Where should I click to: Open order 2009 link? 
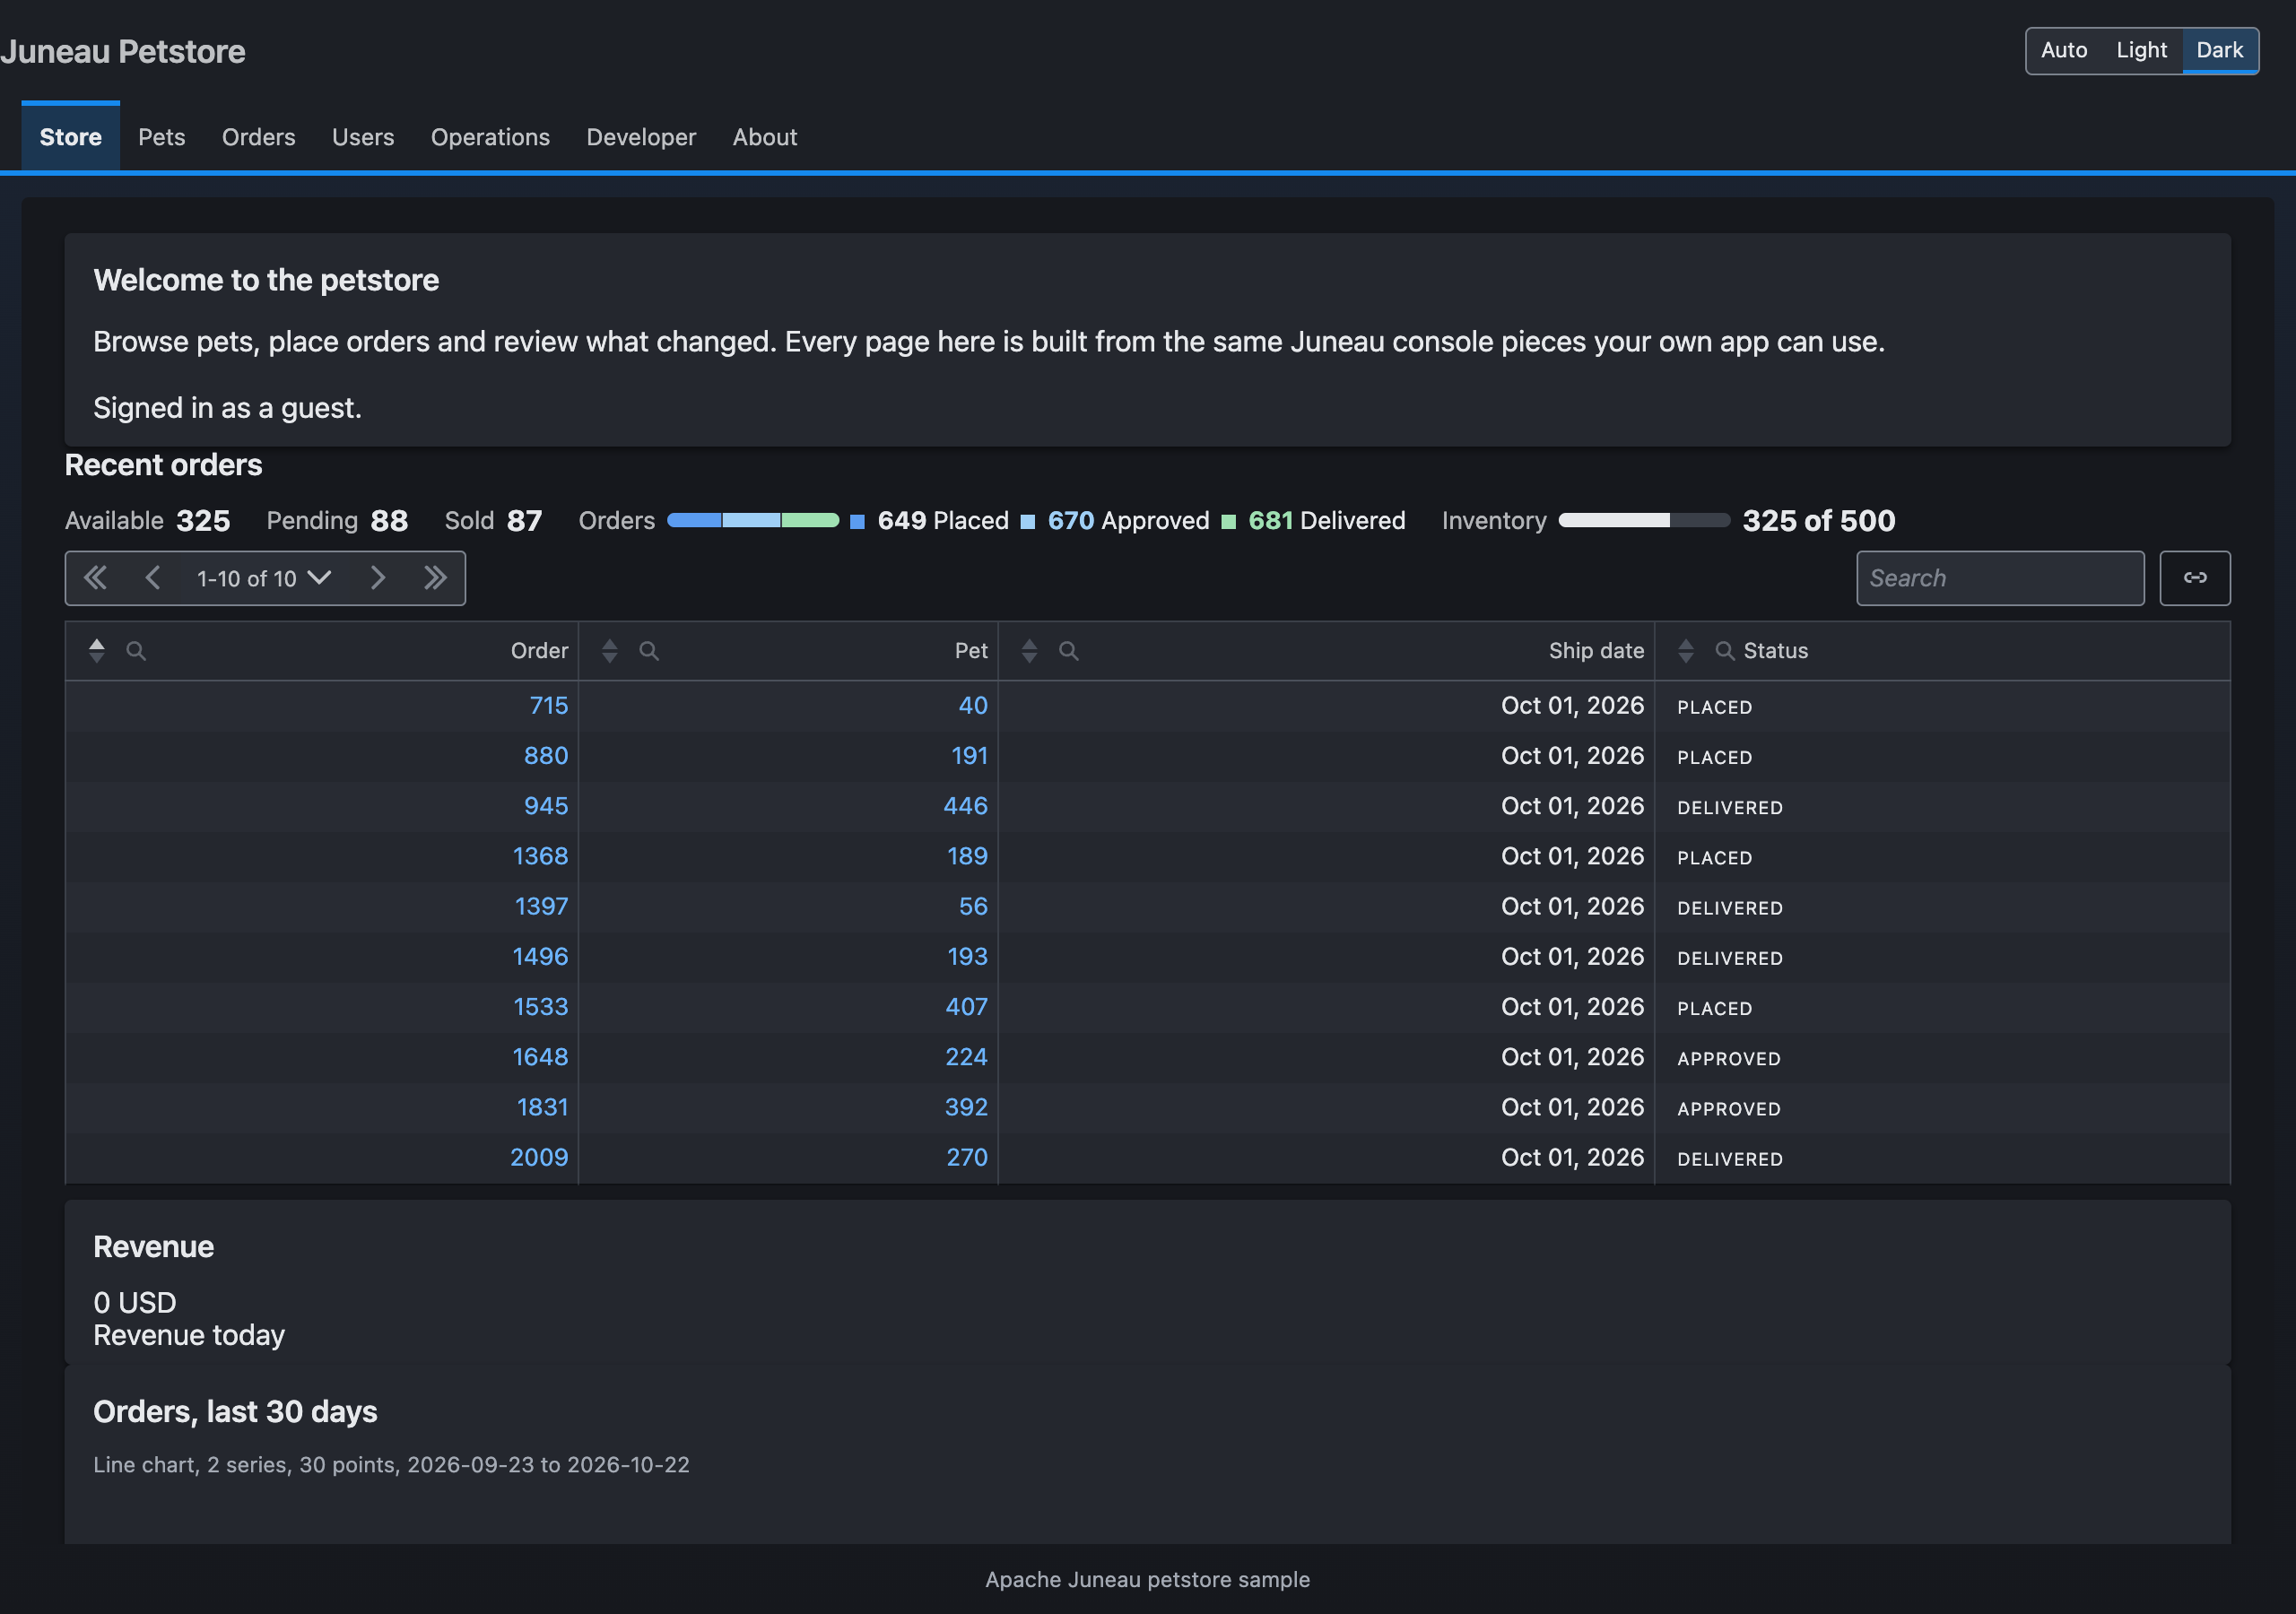(539, 1157)
